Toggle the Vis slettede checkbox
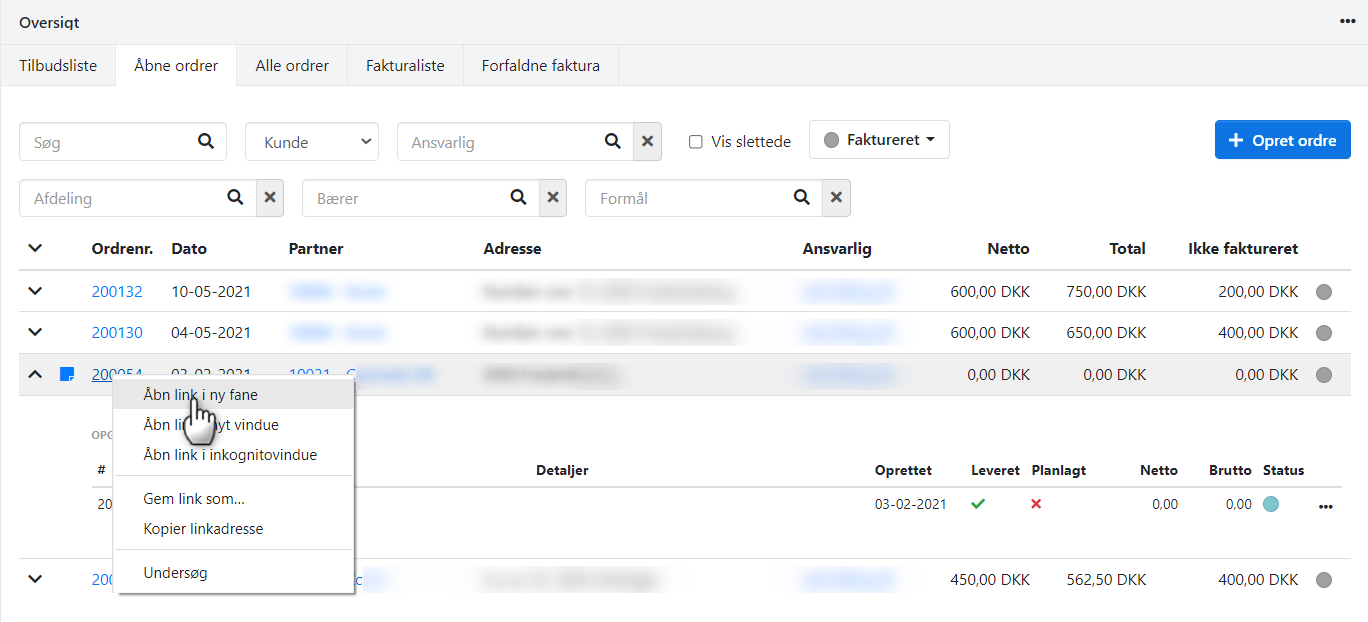The height and width of the screenshot is (622, 1368). pos(696,142)
